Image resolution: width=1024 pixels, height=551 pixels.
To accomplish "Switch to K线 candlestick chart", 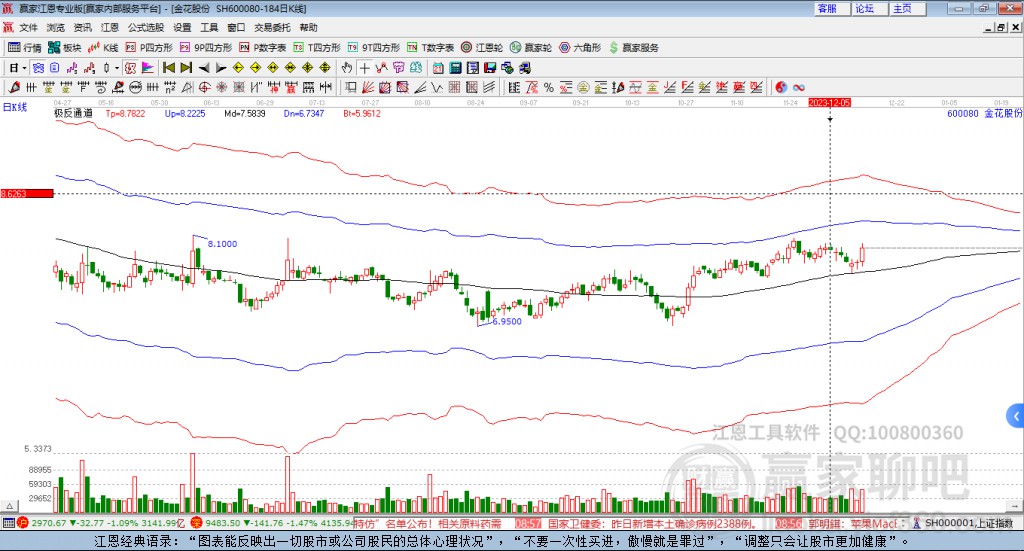I will point(104,47).
